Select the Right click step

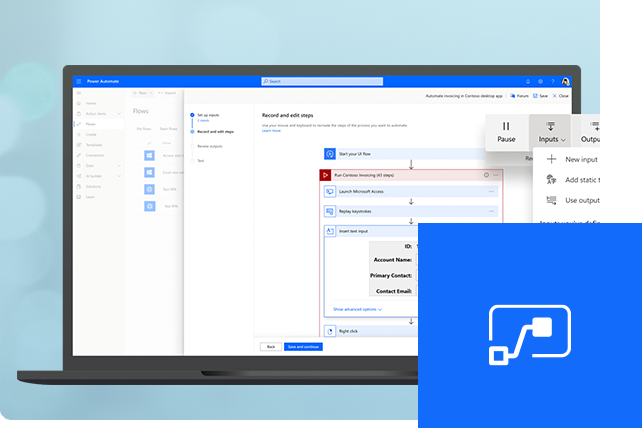371,331
